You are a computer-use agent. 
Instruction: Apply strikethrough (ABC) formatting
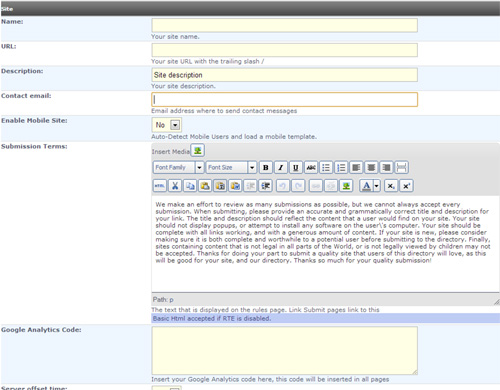click(311, 167)
